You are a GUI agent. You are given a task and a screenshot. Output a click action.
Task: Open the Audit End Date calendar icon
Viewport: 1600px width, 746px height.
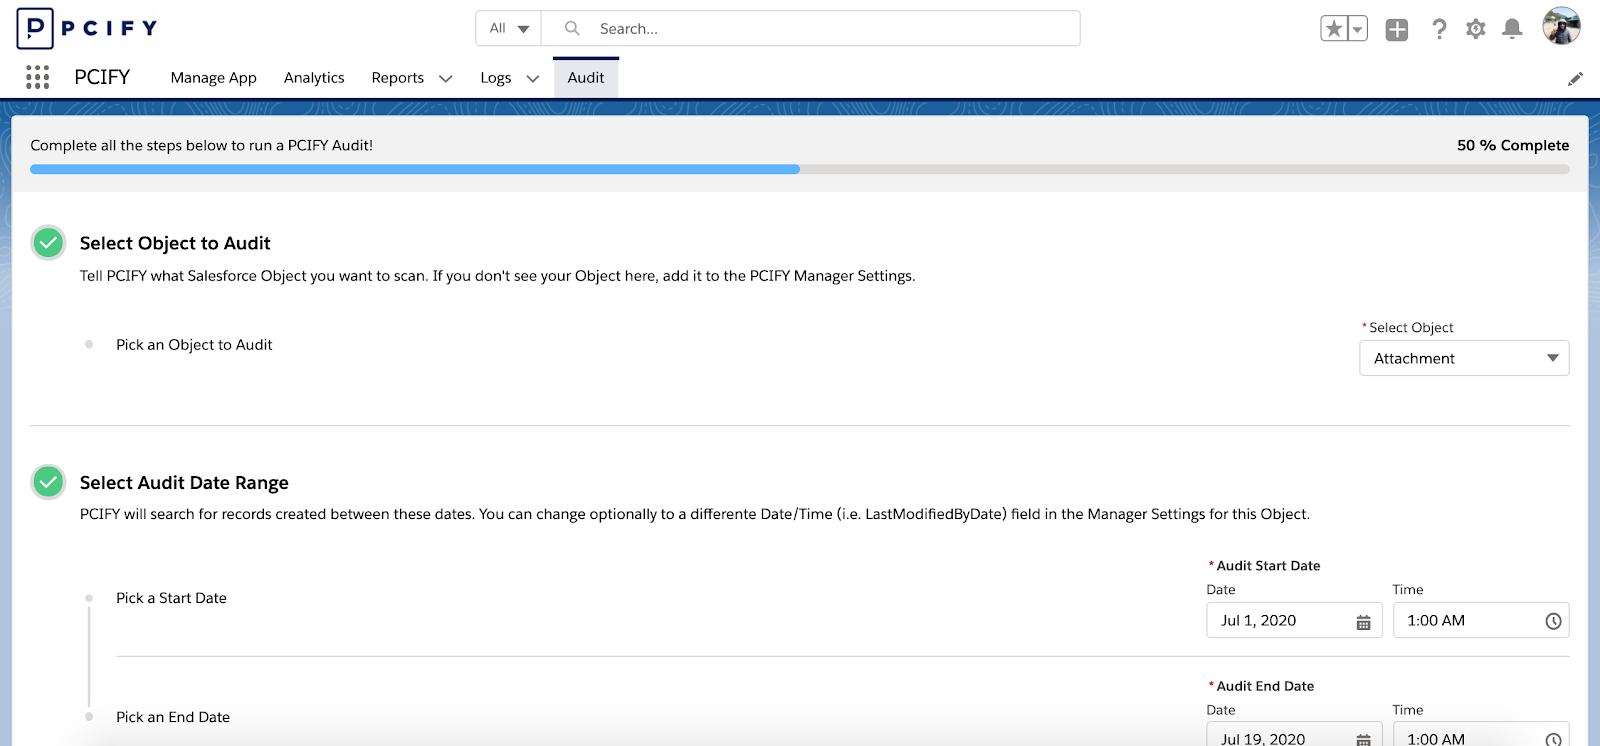[x=1363, y=740]
